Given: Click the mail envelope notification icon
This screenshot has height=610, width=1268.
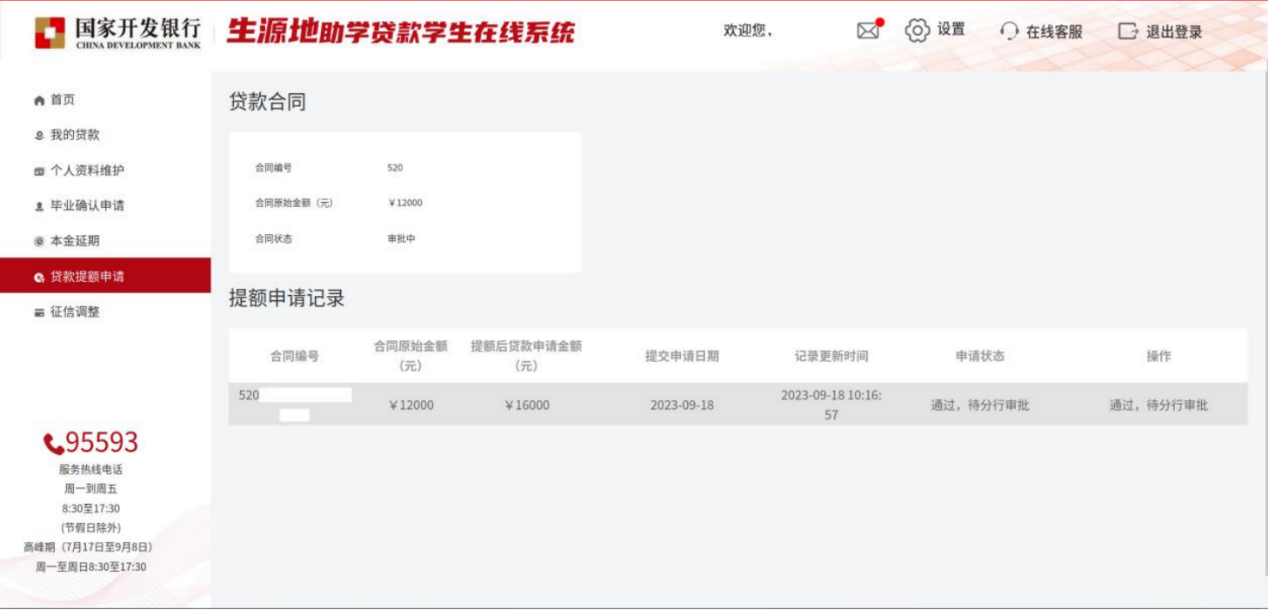Looking at the screenshot, I should [868, 31].
